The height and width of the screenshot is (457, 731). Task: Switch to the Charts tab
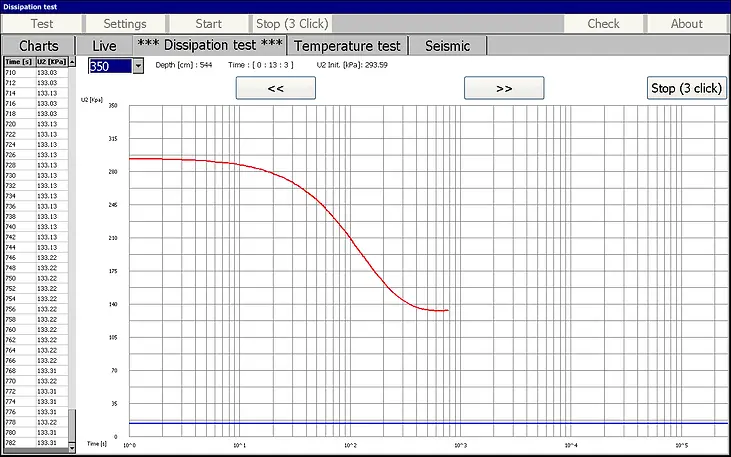pos(39,46)
